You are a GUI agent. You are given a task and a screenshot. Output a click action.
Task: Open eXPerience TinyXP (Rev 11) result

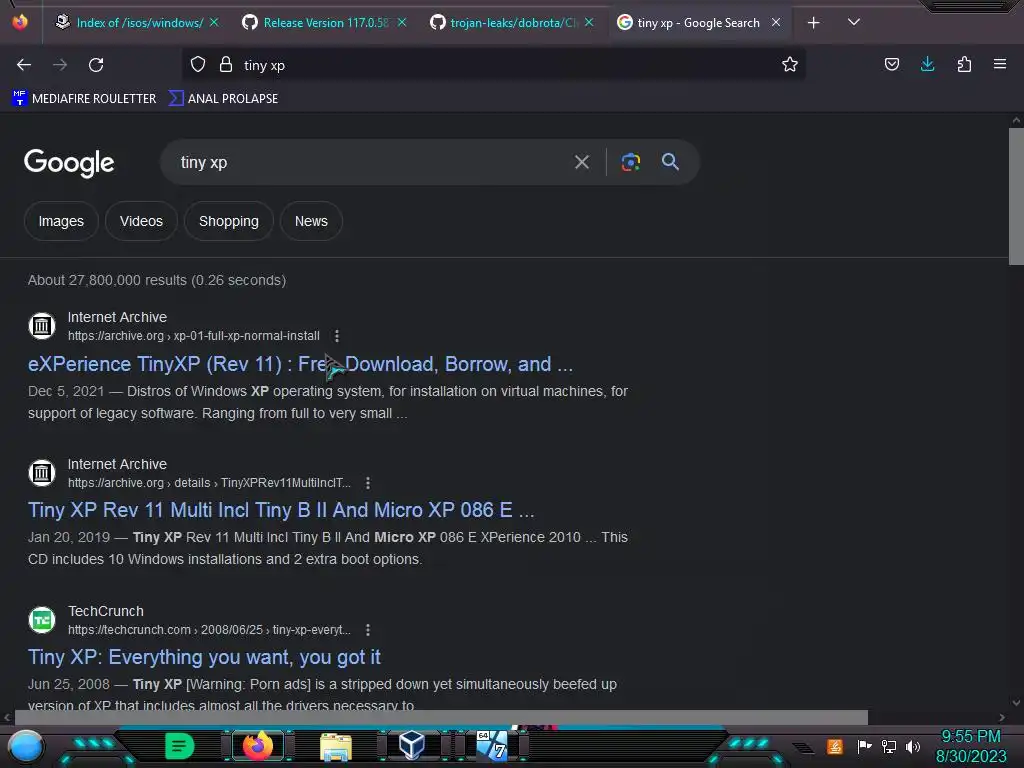point(300,364)
